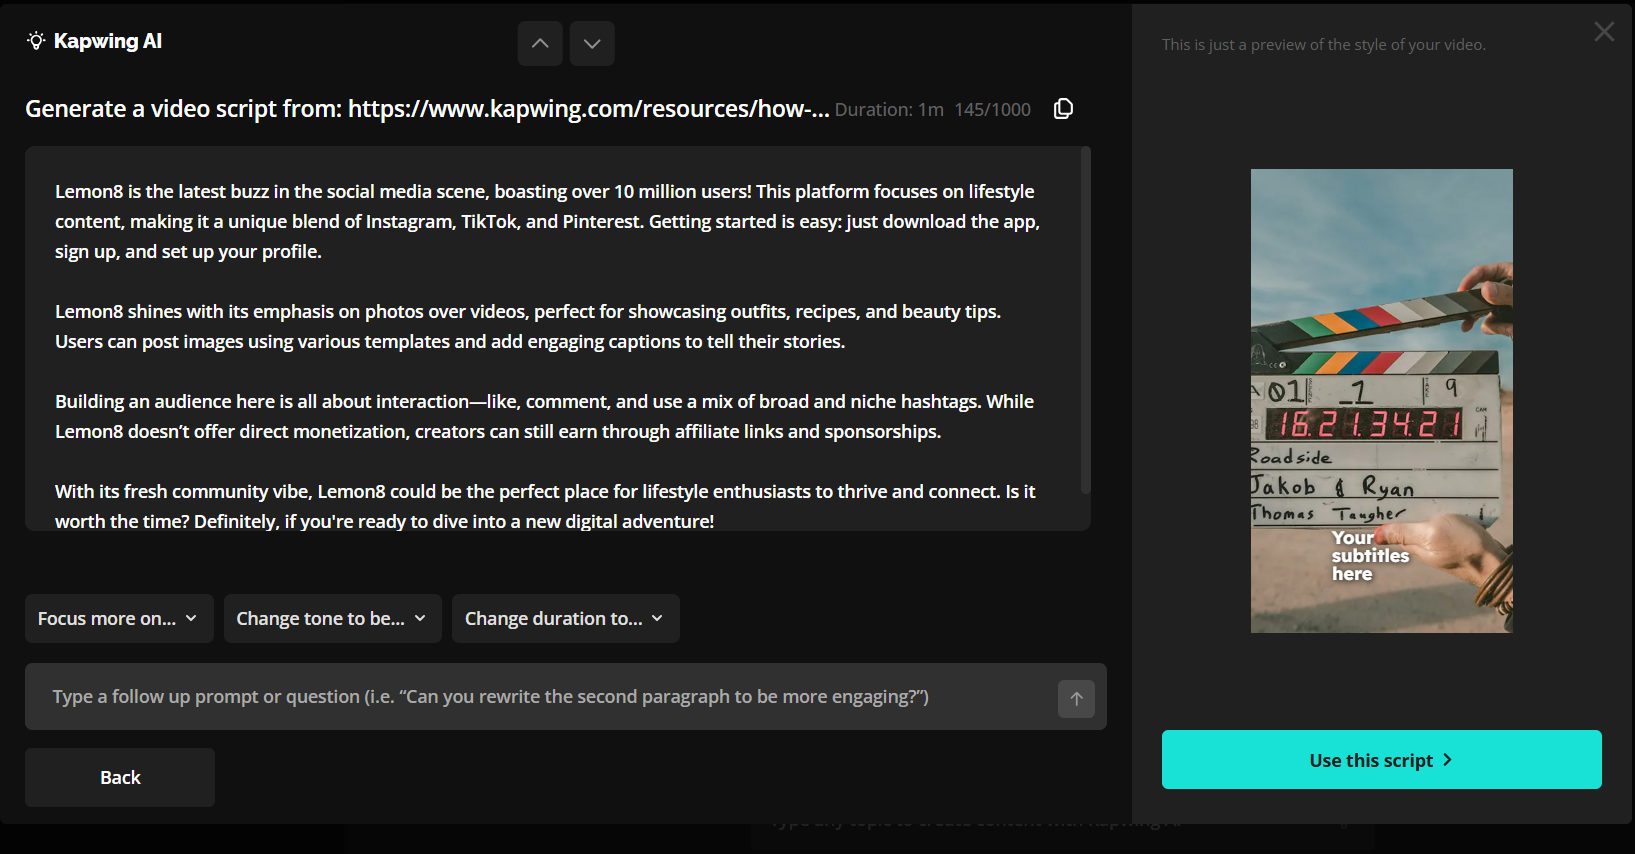Image resolution: width=1635 pixels, height=854 pixels.
Task: Open the "Focus more on..." dropdown
Action: click(119, 619)
